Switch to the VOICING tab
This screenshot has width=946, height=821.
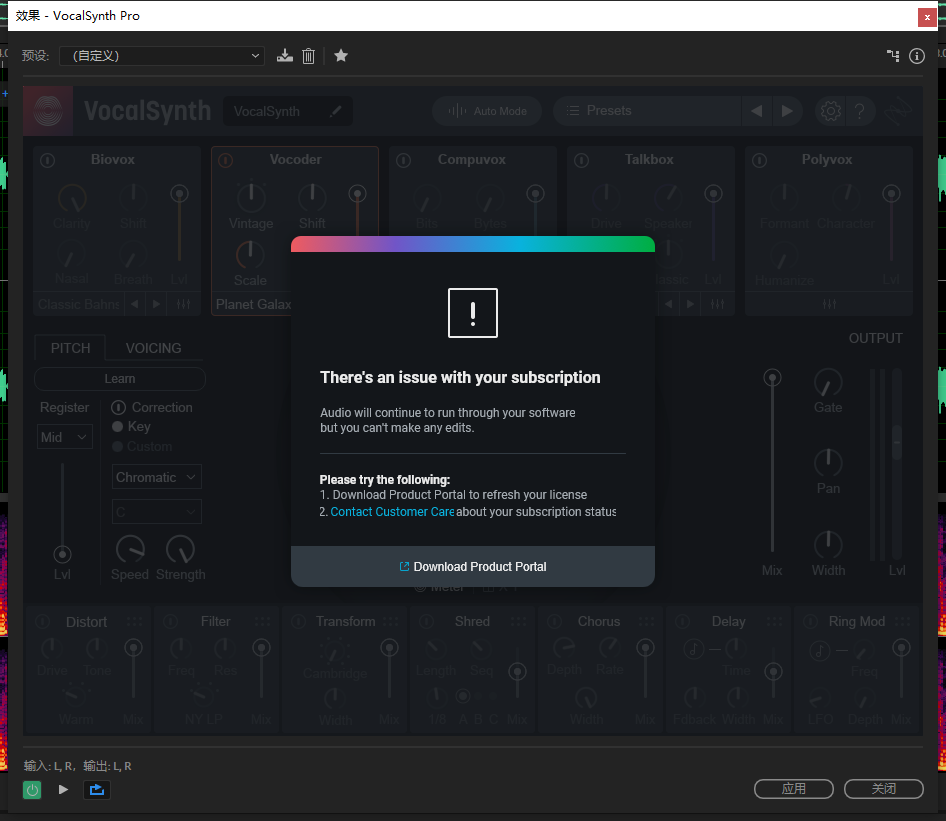click(153, 348)
